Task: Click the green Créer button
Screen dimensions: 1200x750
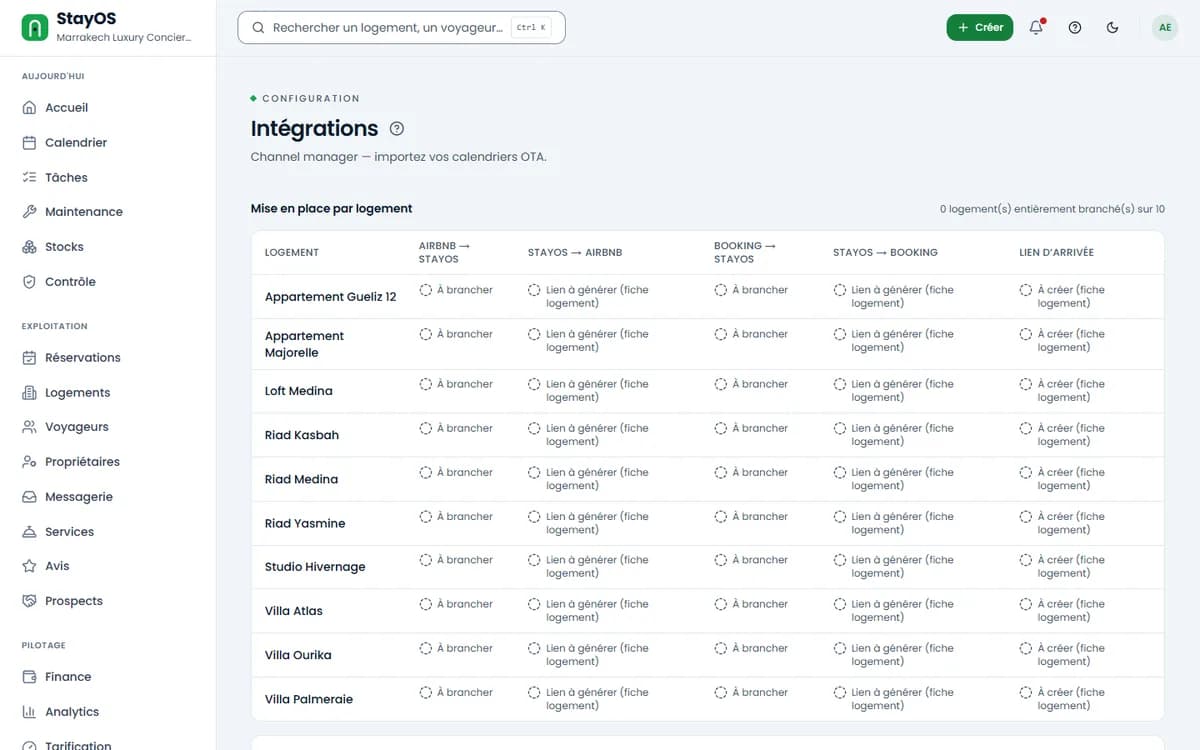Action: point(980,28)
